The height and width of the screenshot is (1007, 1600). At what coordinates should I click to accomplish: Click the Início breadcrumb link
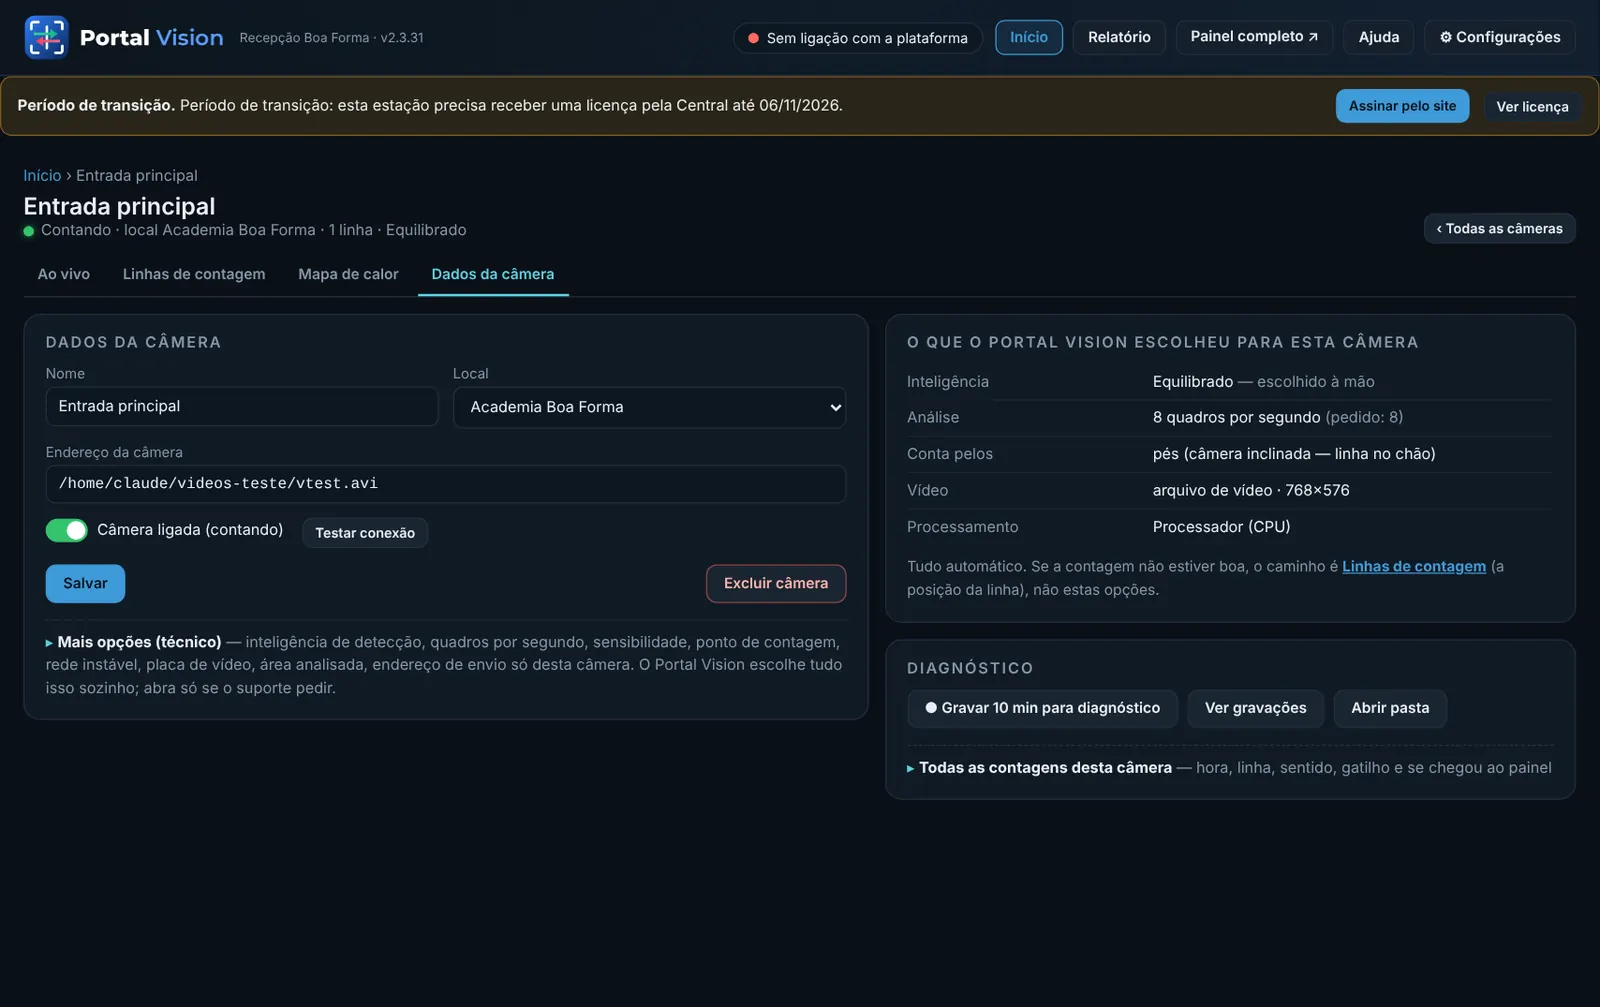(x=42, y=176)
